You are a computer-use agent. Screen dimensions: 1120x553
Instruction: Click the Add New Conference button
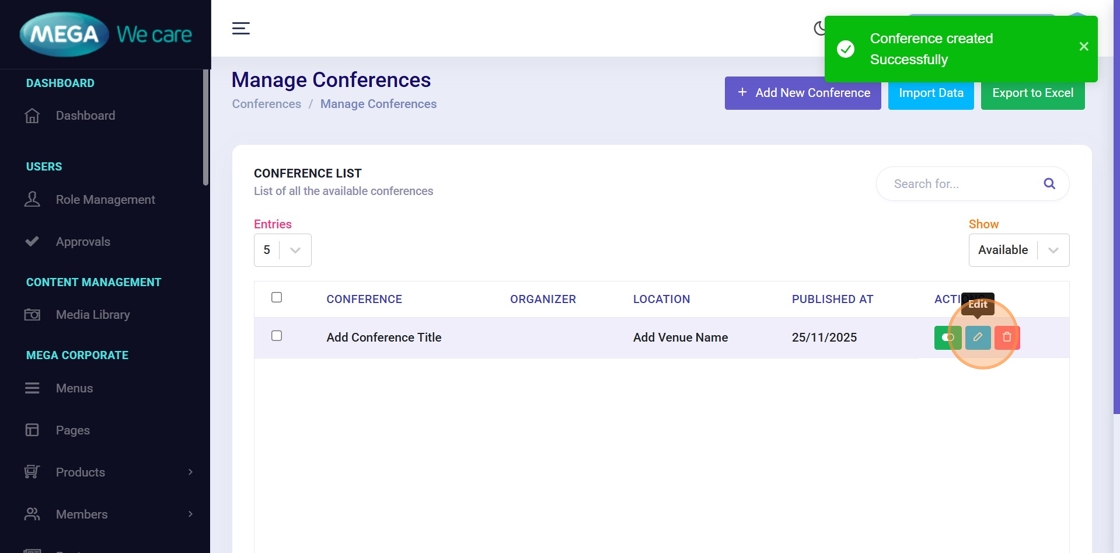[x=802, y=93]
